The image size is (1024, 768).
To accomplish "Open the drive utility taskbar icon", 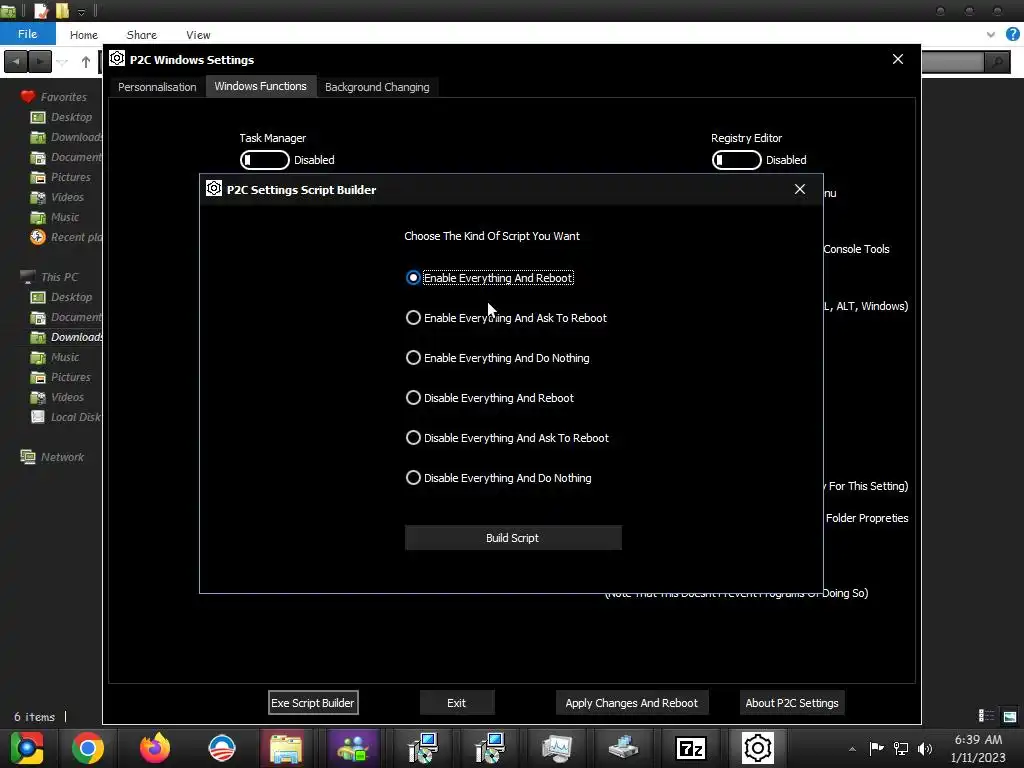I will point(624,748).
